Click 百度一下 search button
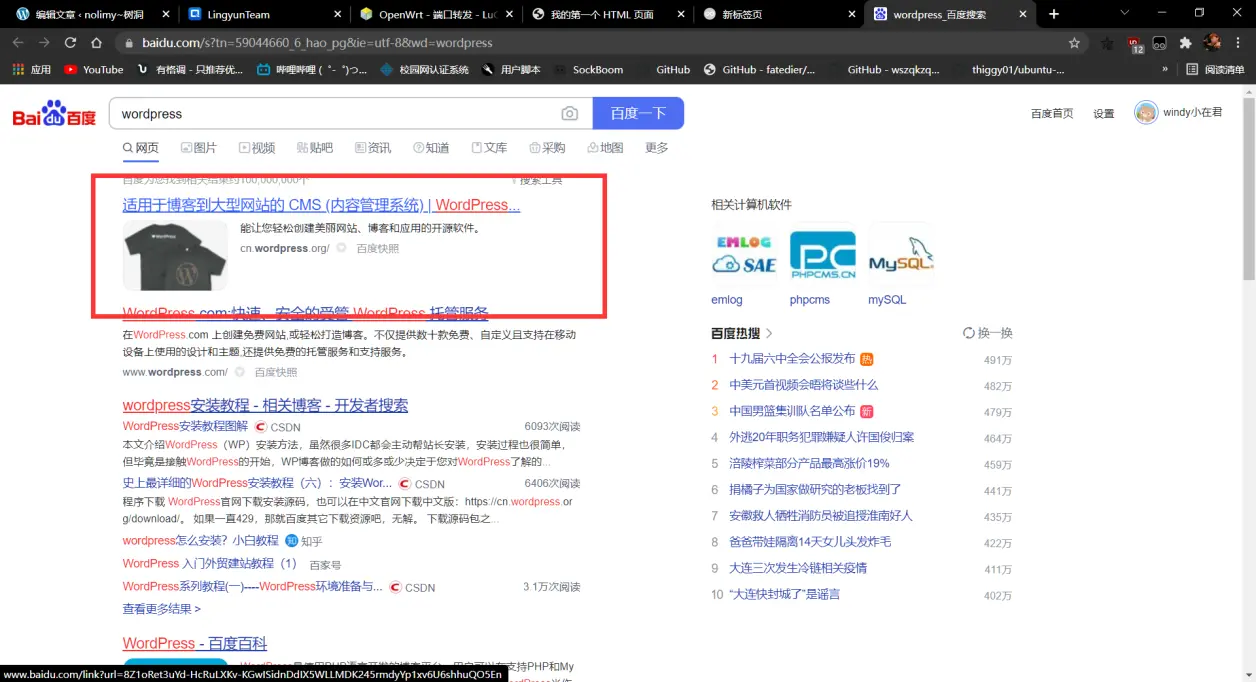Image resolution: width=1256 pixels, height=682 pixels. tap(638, 114)
